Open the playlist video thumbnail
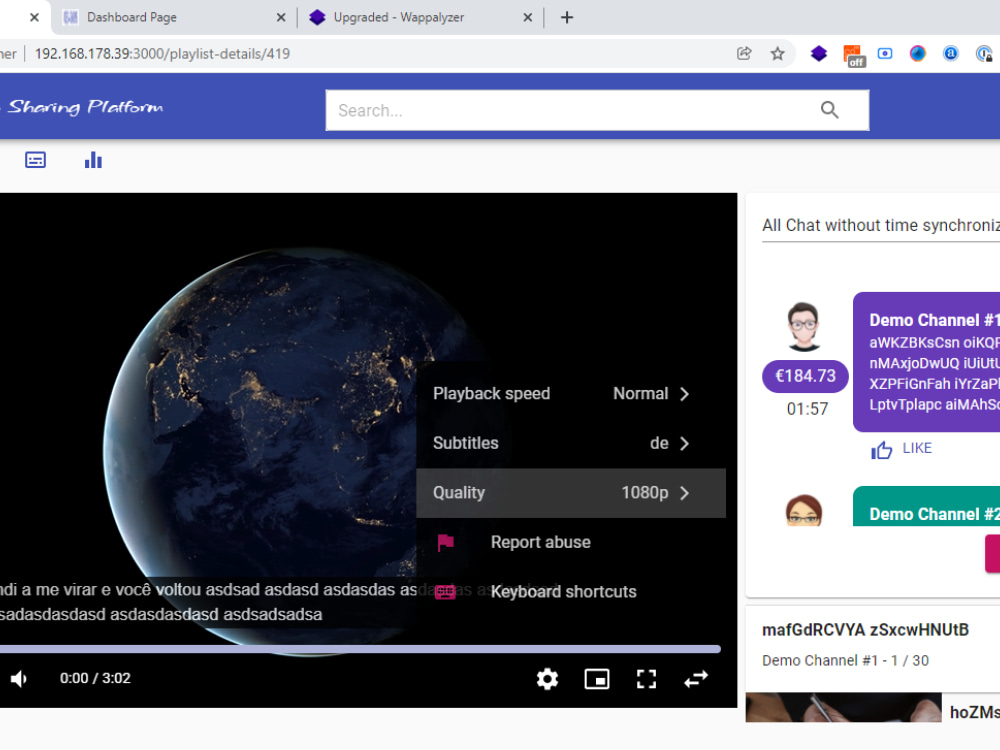The width and height of the screenshot is (1000, 750). (843, 707)
